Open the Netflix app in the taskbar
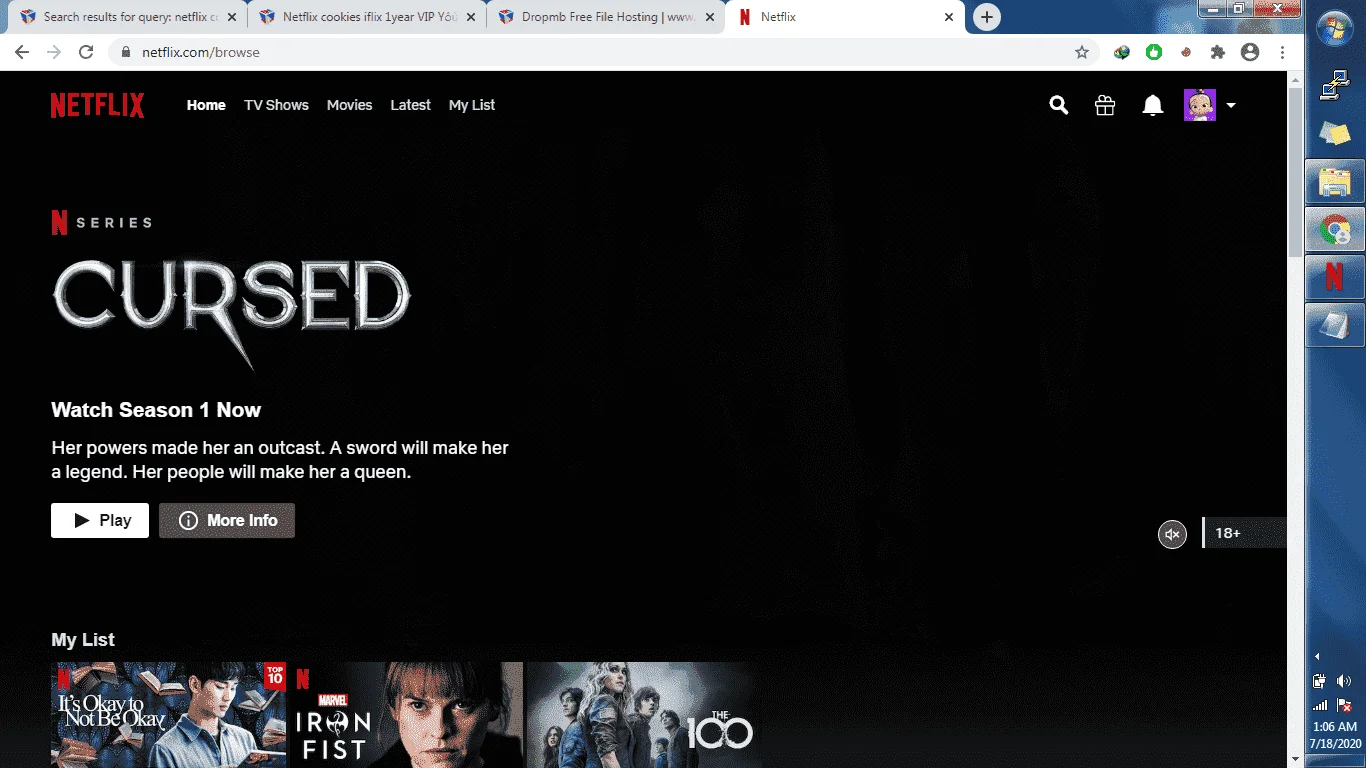The height and width of the screenshot is (768, 1366). pos(1335,276)
